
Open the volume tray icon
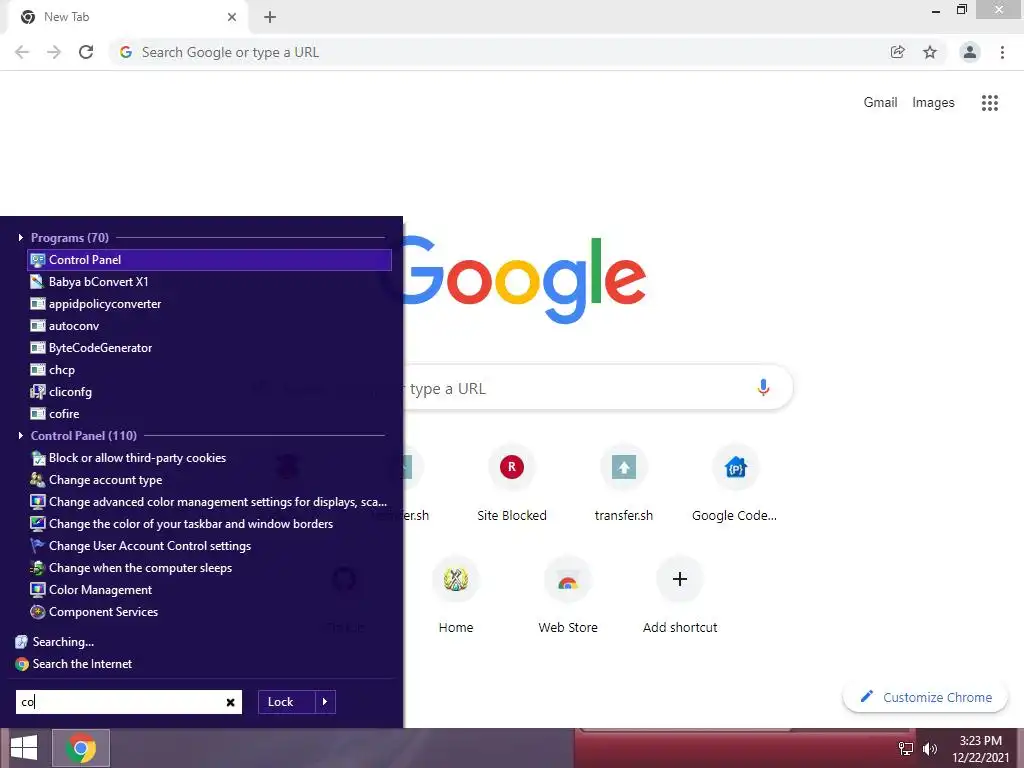pos(930,749)
